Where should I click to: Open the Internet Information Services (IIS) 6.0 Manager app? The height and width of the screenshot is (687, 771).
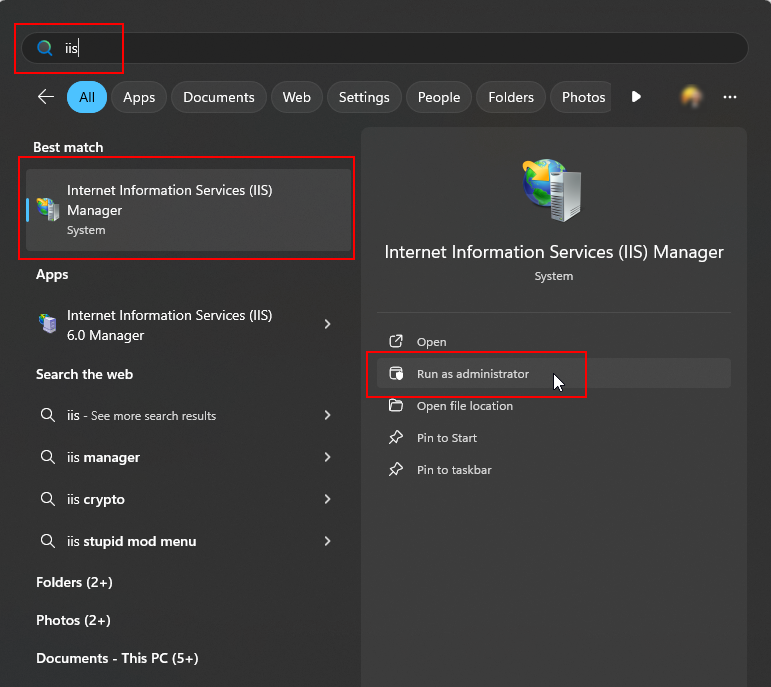(x=186, y=325)
